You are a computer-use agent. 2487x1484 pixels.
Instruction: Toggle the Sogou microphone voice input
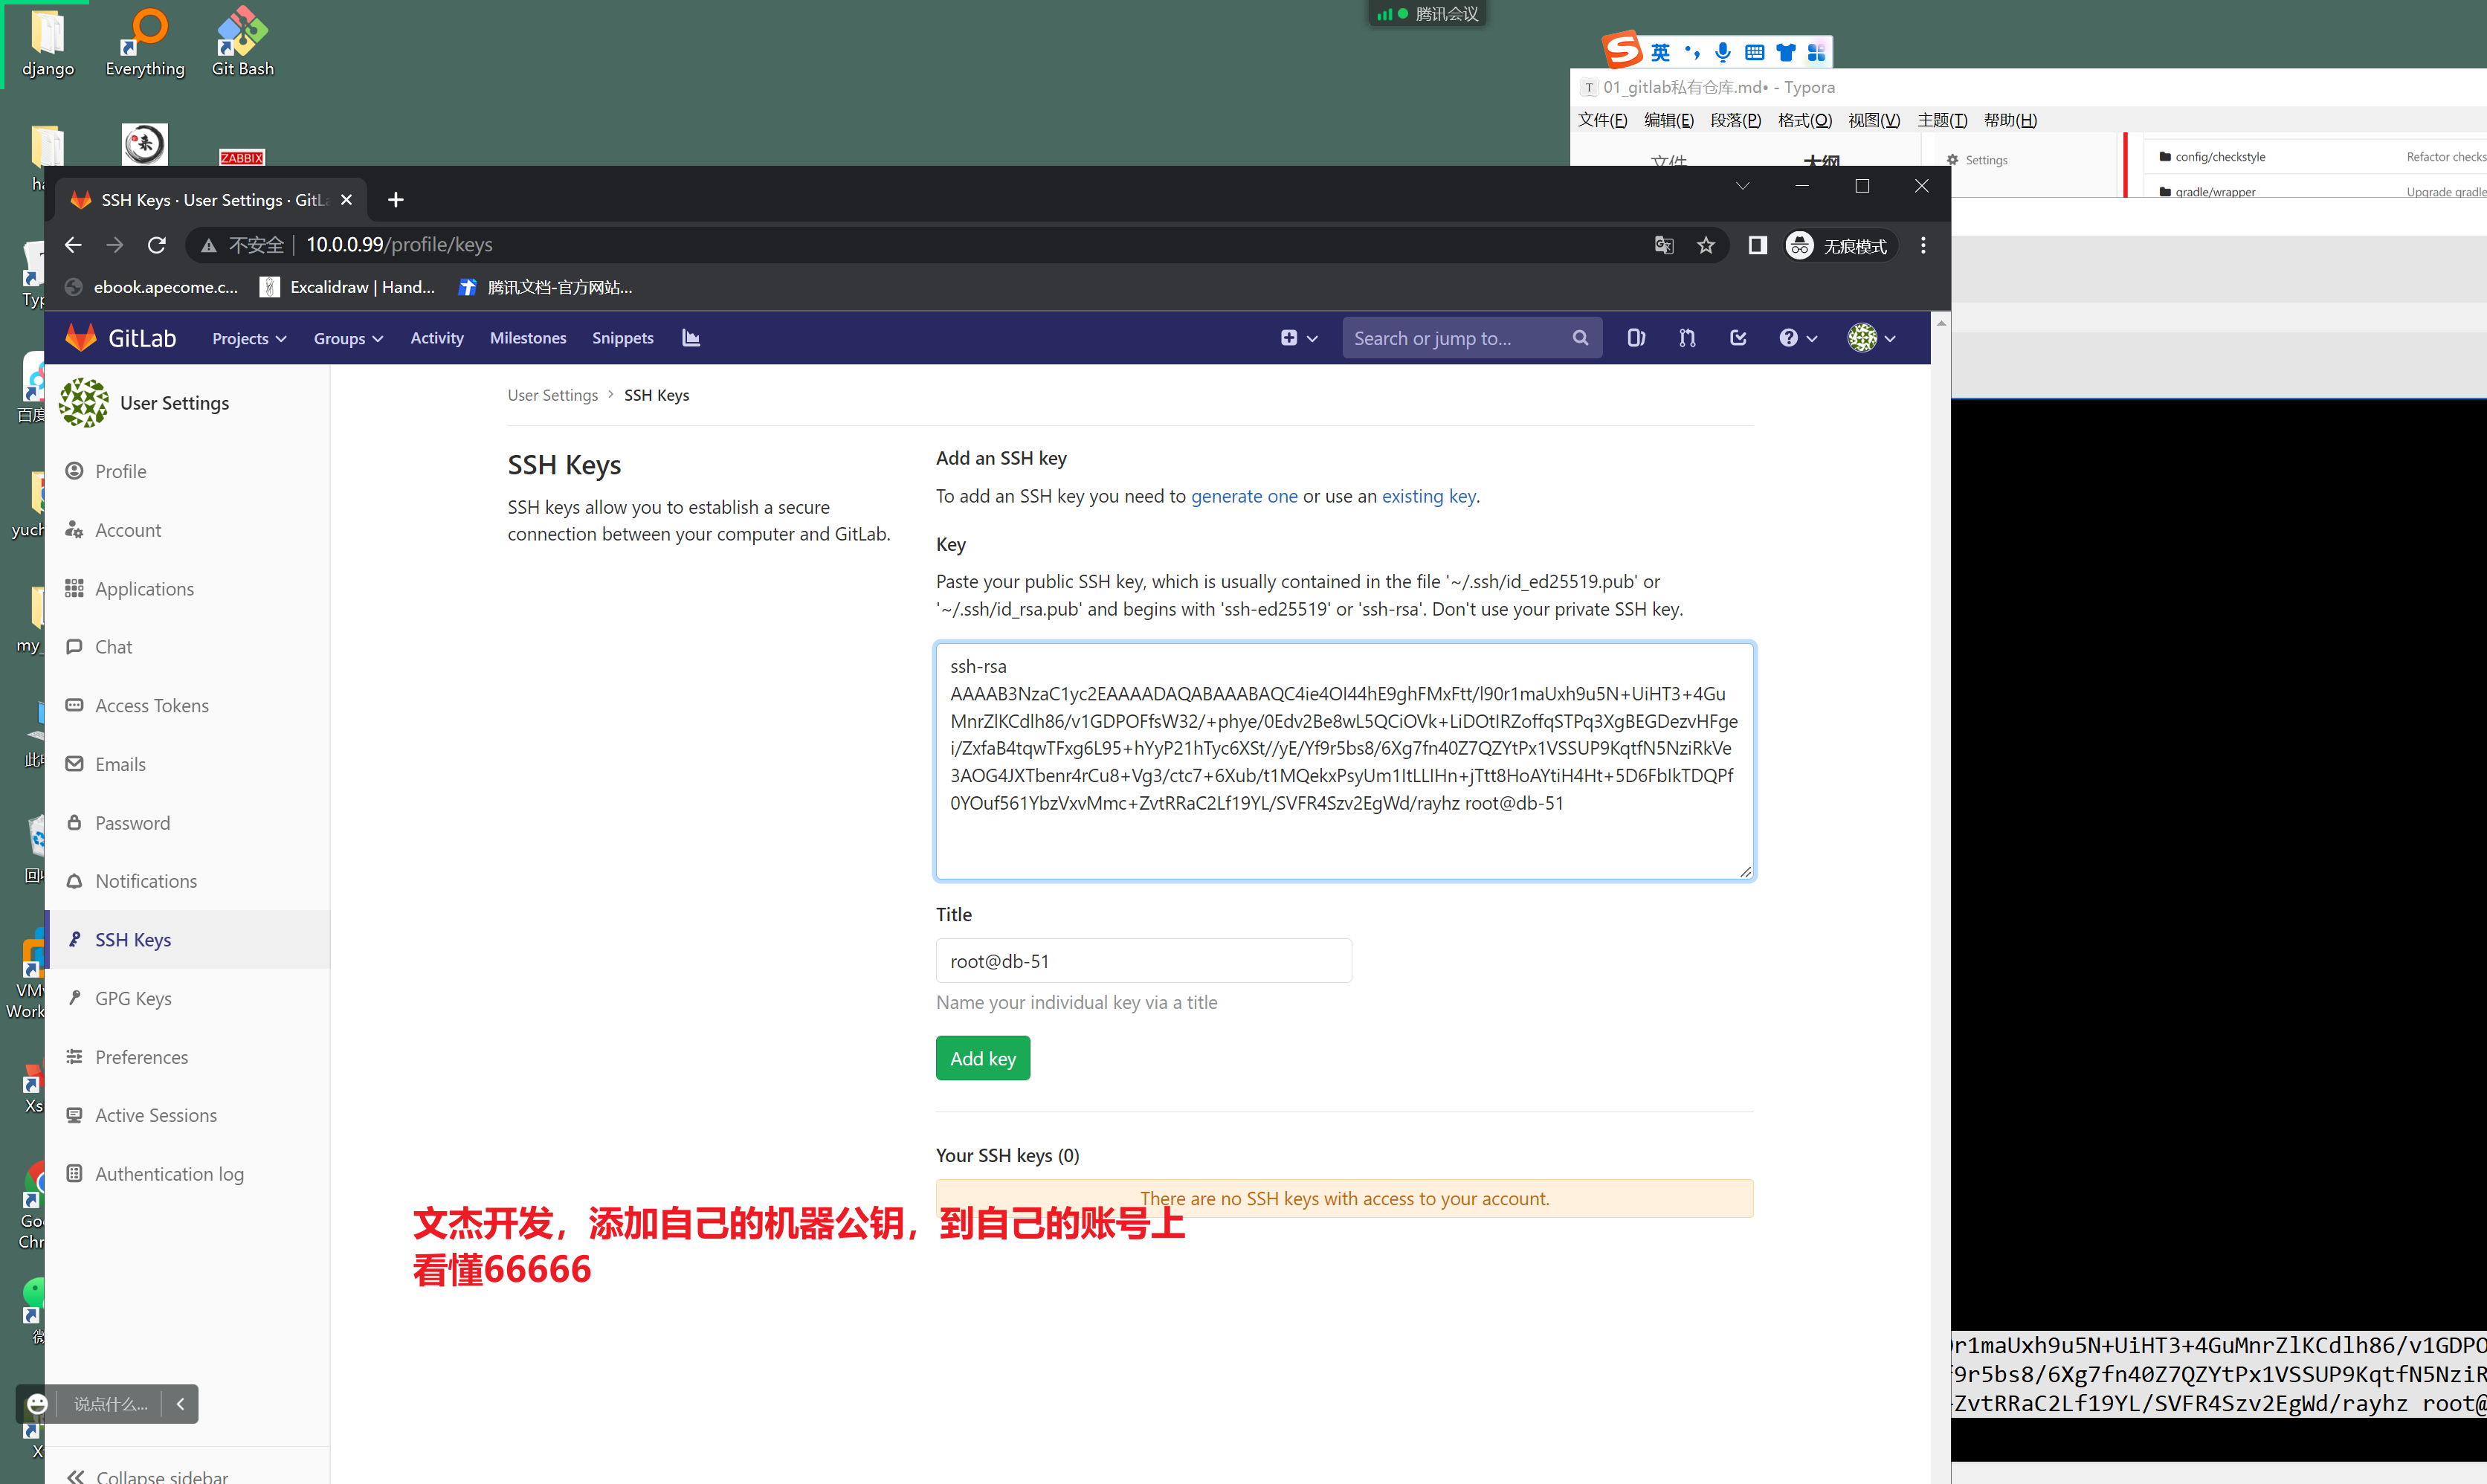click(x=1722, y=52)
